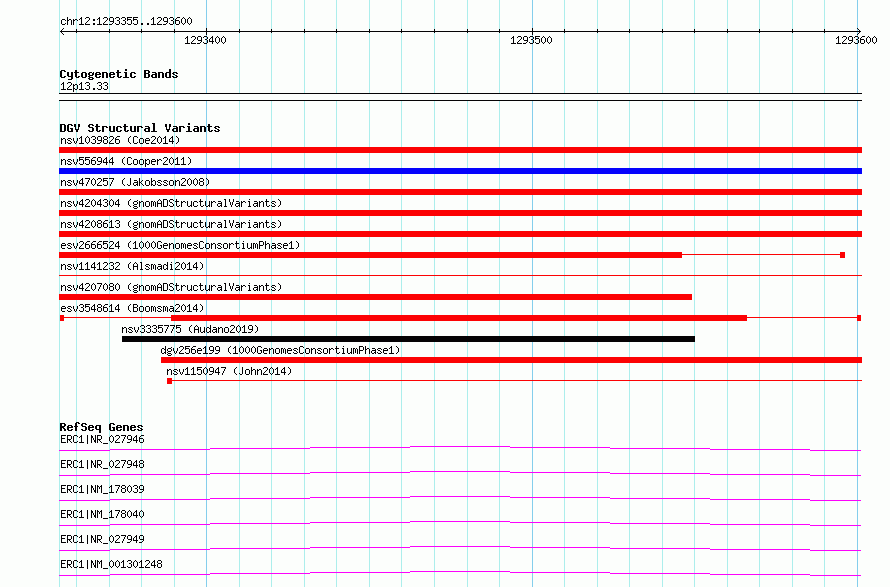Image resolution: width=890 pixels, height=587 pixels.
Task: Click the nsv1039826 (Coe2014) label
Action: (120, 140)
